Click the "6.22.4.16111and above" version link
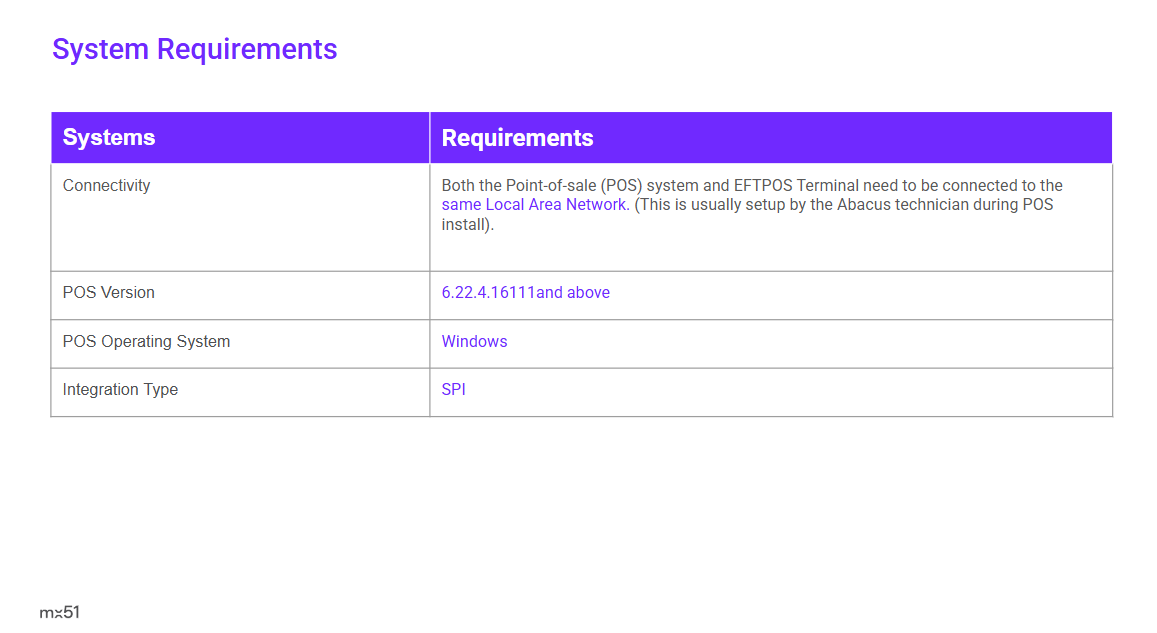 (525, 293)
